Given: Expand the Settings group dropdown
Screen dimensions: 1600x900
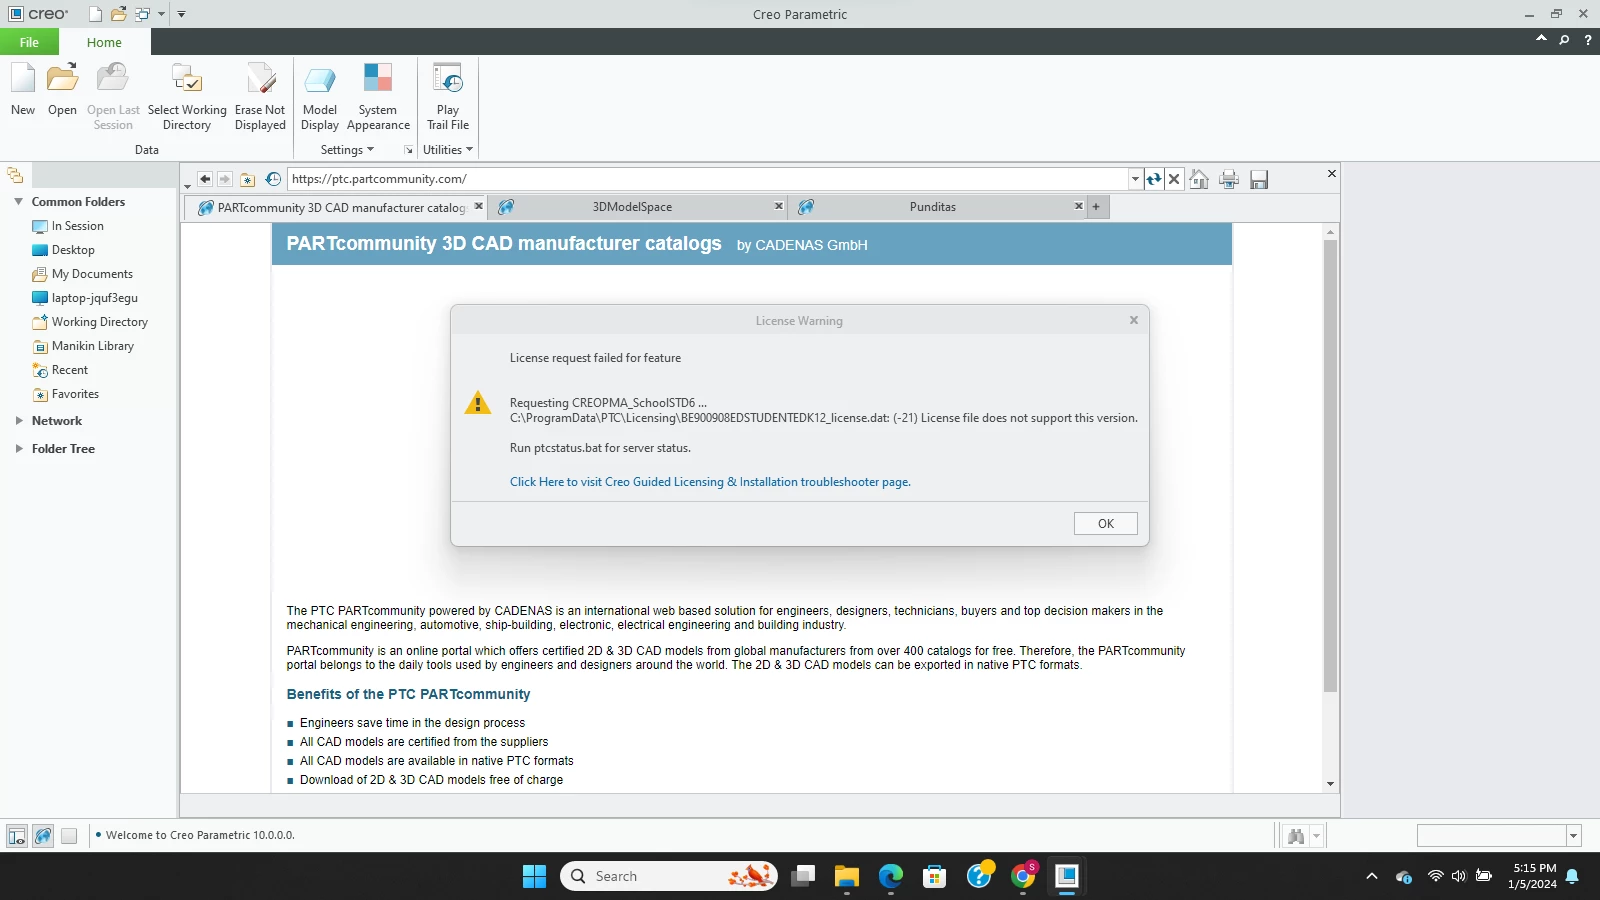Looking at the screenshot, I should [x=347, y=150].
